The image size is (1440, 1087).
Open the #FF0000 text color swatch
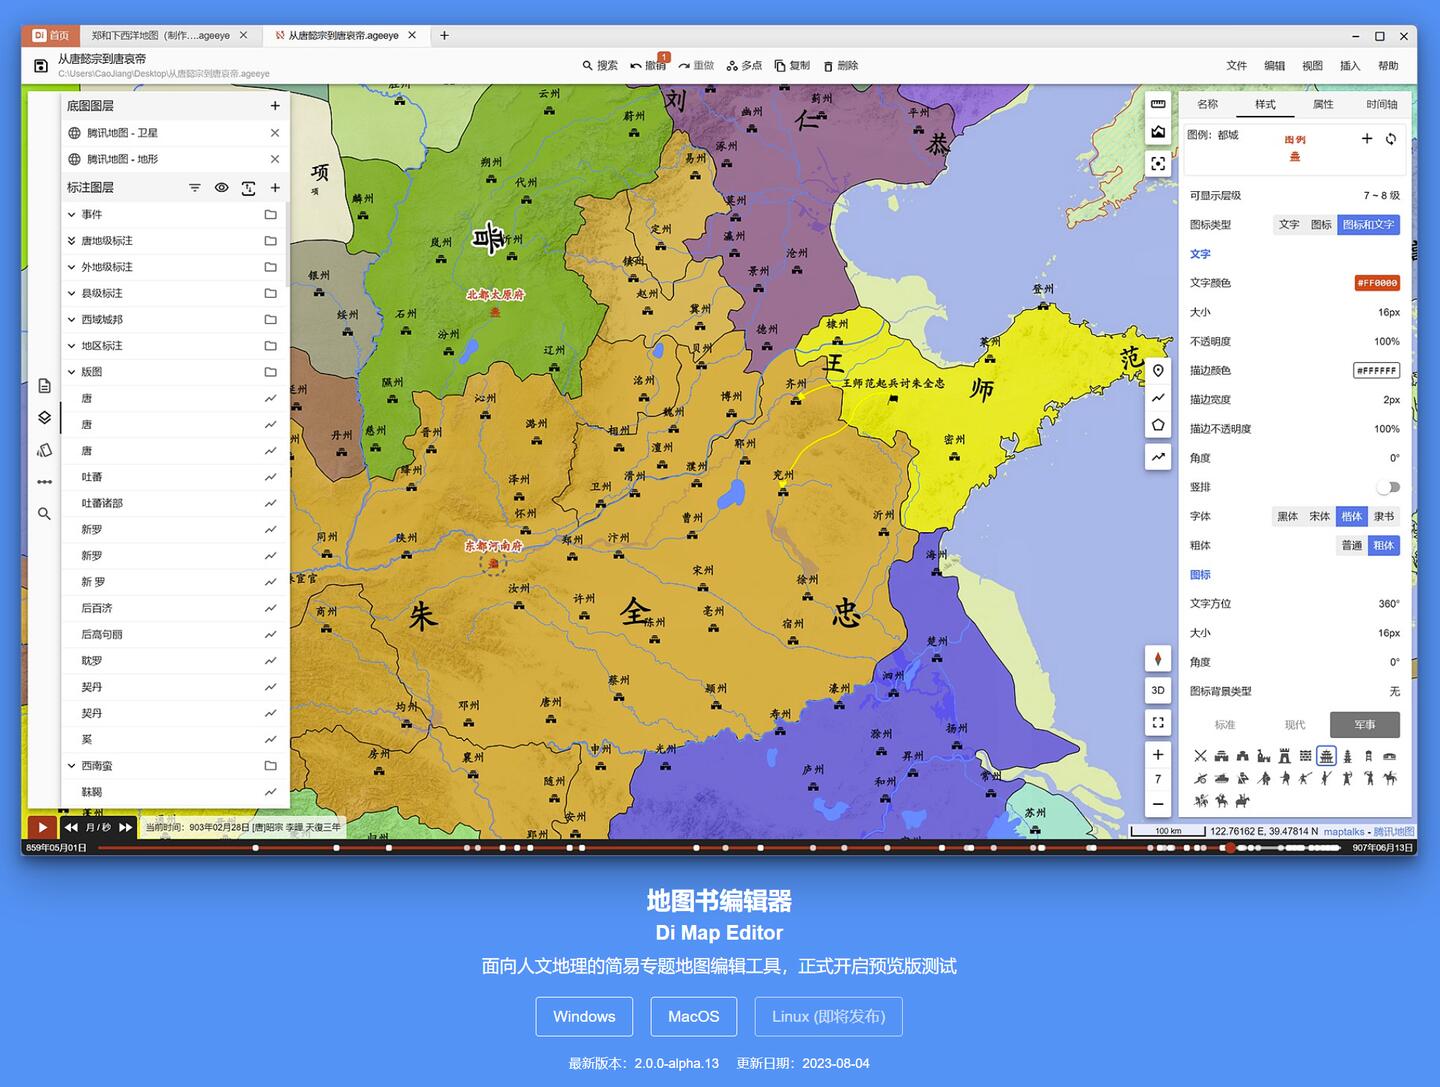click(1377, 283)
